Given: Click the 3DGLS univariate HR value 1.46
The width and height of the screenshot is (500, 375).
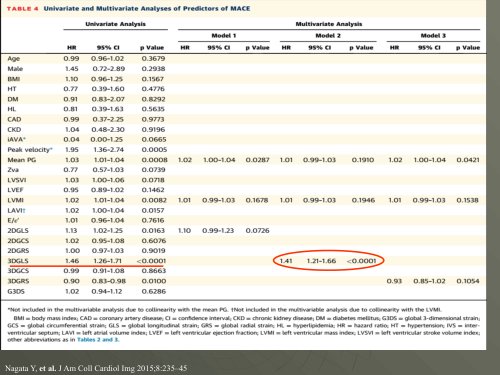Looking at the screenshot, I should [71, 261].
